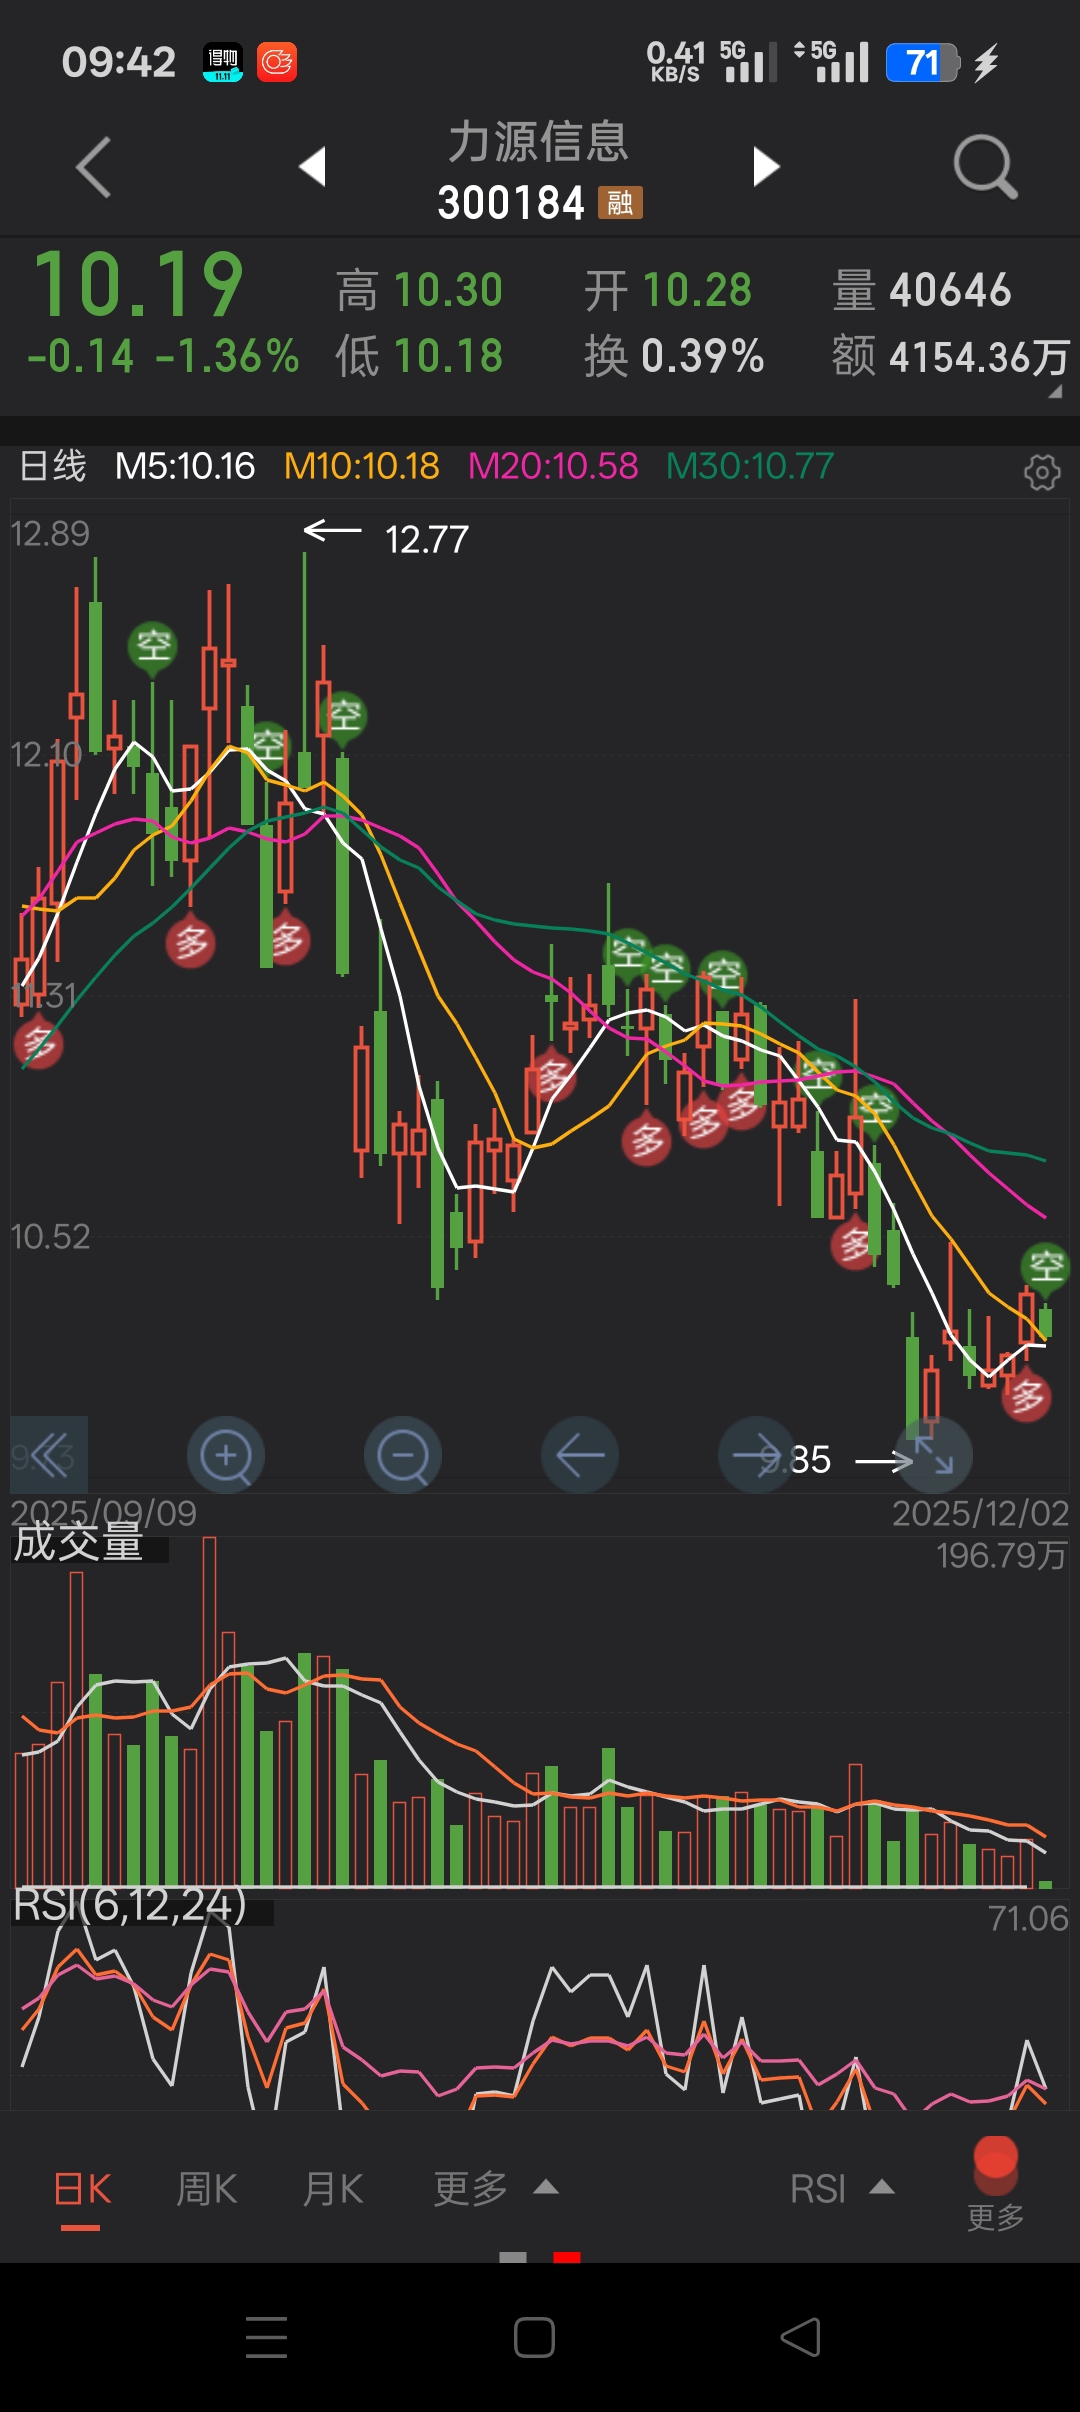Select the 周K tab

point(207,2189)
